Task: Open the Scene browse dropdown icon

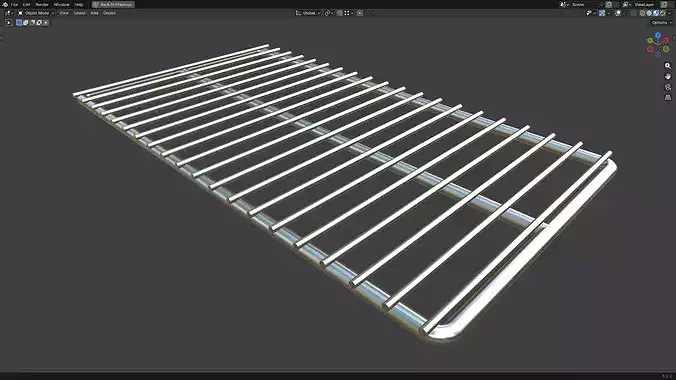Action: tap(564, 4)
